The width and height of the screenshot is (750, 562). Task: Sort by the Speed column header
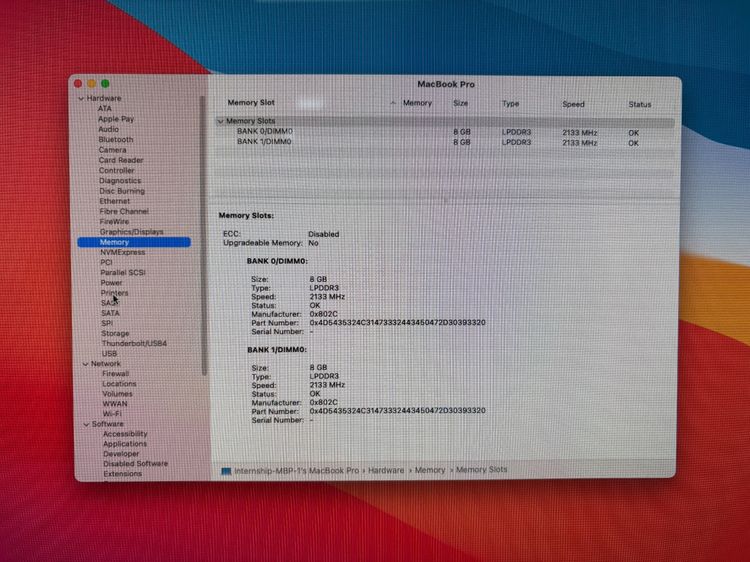tap(574, 104)
